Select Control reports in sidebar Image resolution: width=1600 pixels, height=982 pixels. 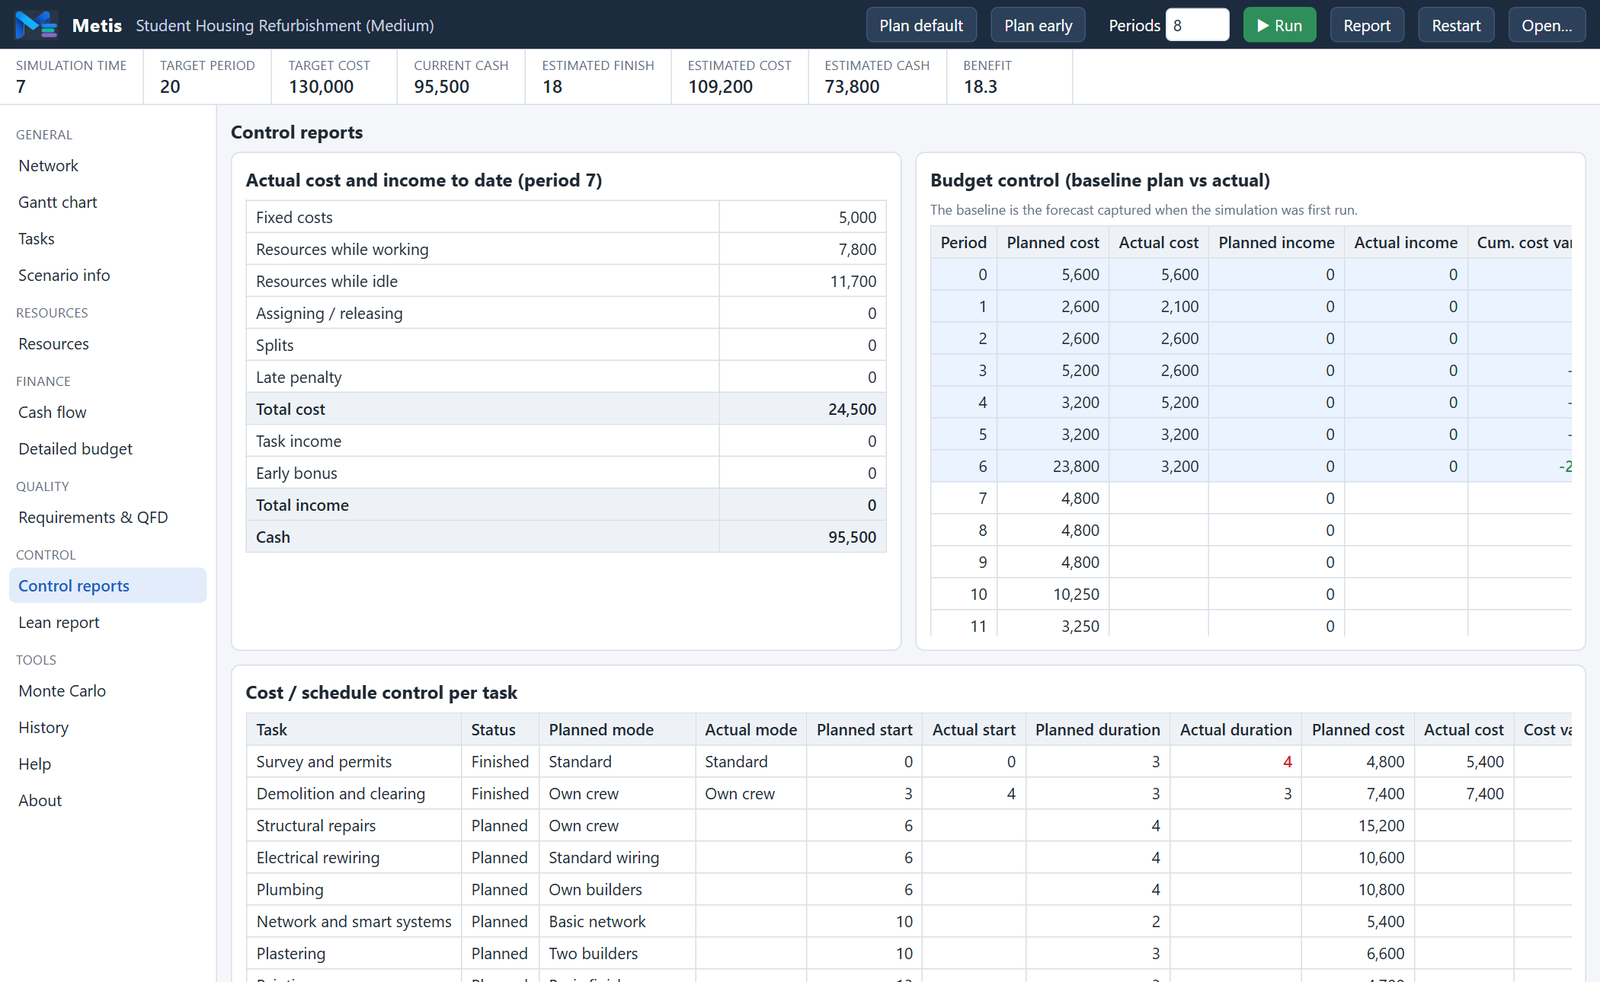108,586
